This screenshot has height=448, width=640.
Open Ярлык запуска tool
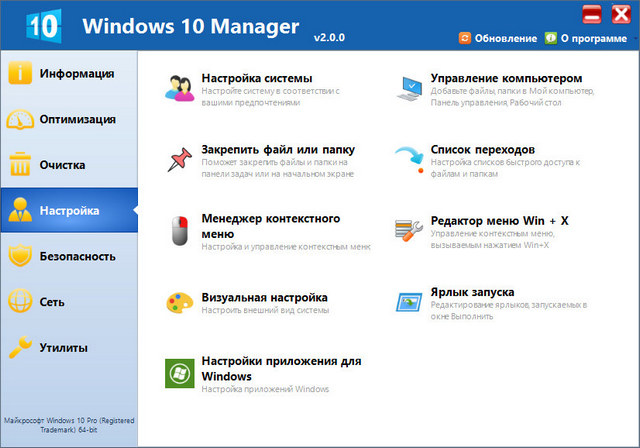point(472,292)
